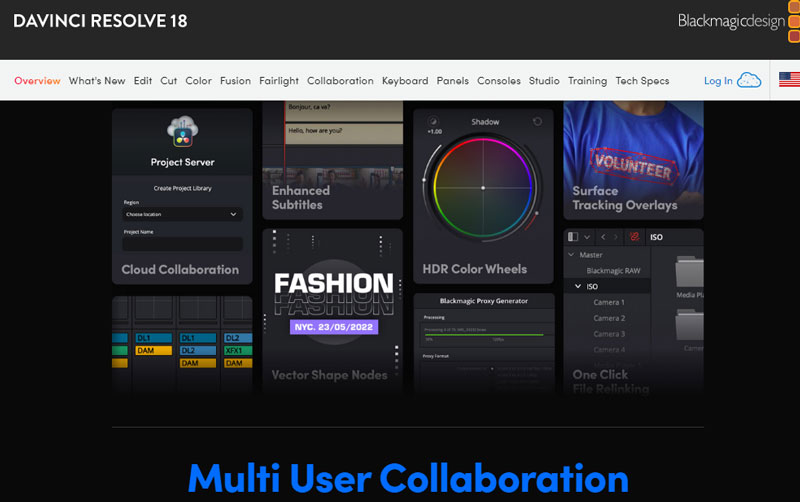Click the back navigation arrow in media pool
Screen dimensions: 800x502
tap(603, 237)
